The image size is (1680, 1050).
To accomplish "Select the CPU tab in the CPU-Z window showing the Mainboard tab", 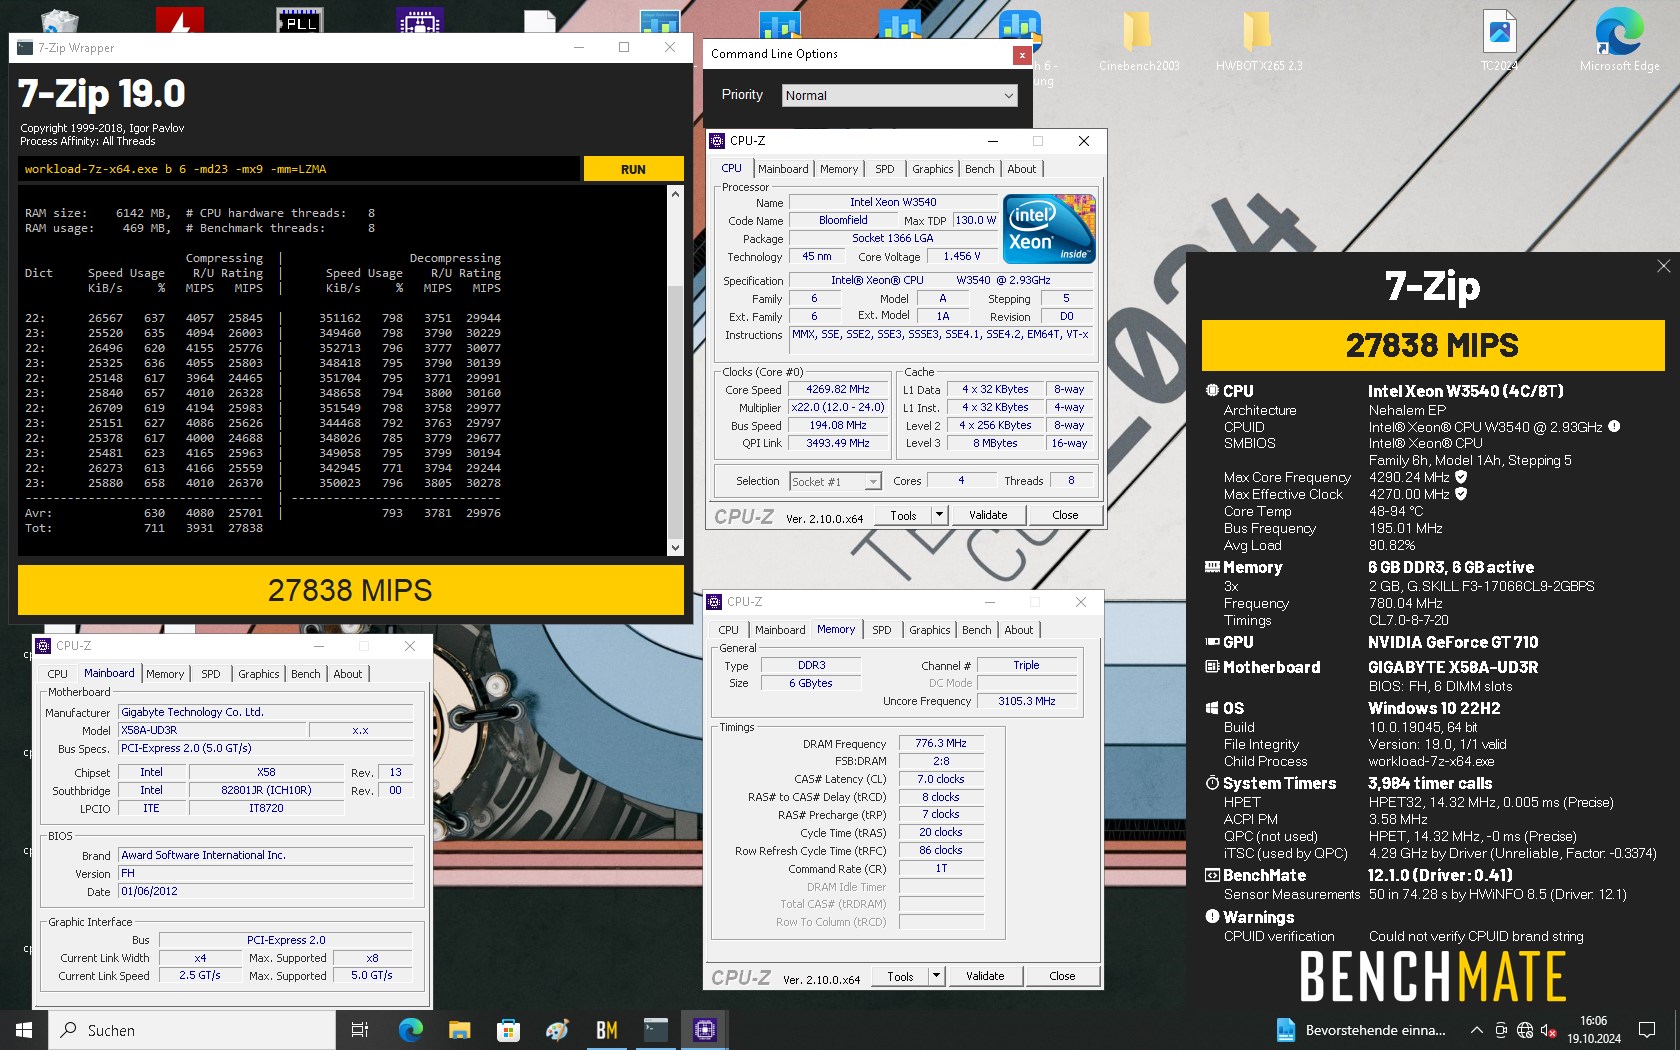I will tap(58, 674).
